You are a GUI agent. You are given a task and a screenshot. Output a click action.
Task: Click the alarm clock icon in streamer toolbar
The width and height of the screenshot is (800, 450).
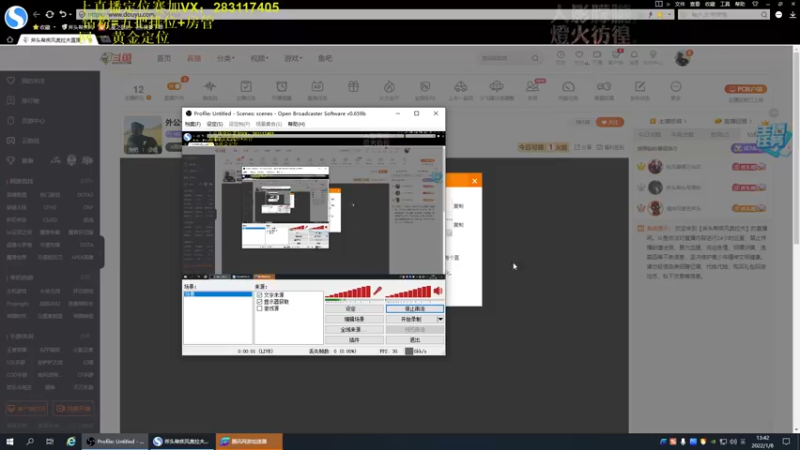click(x=282, y=86)
